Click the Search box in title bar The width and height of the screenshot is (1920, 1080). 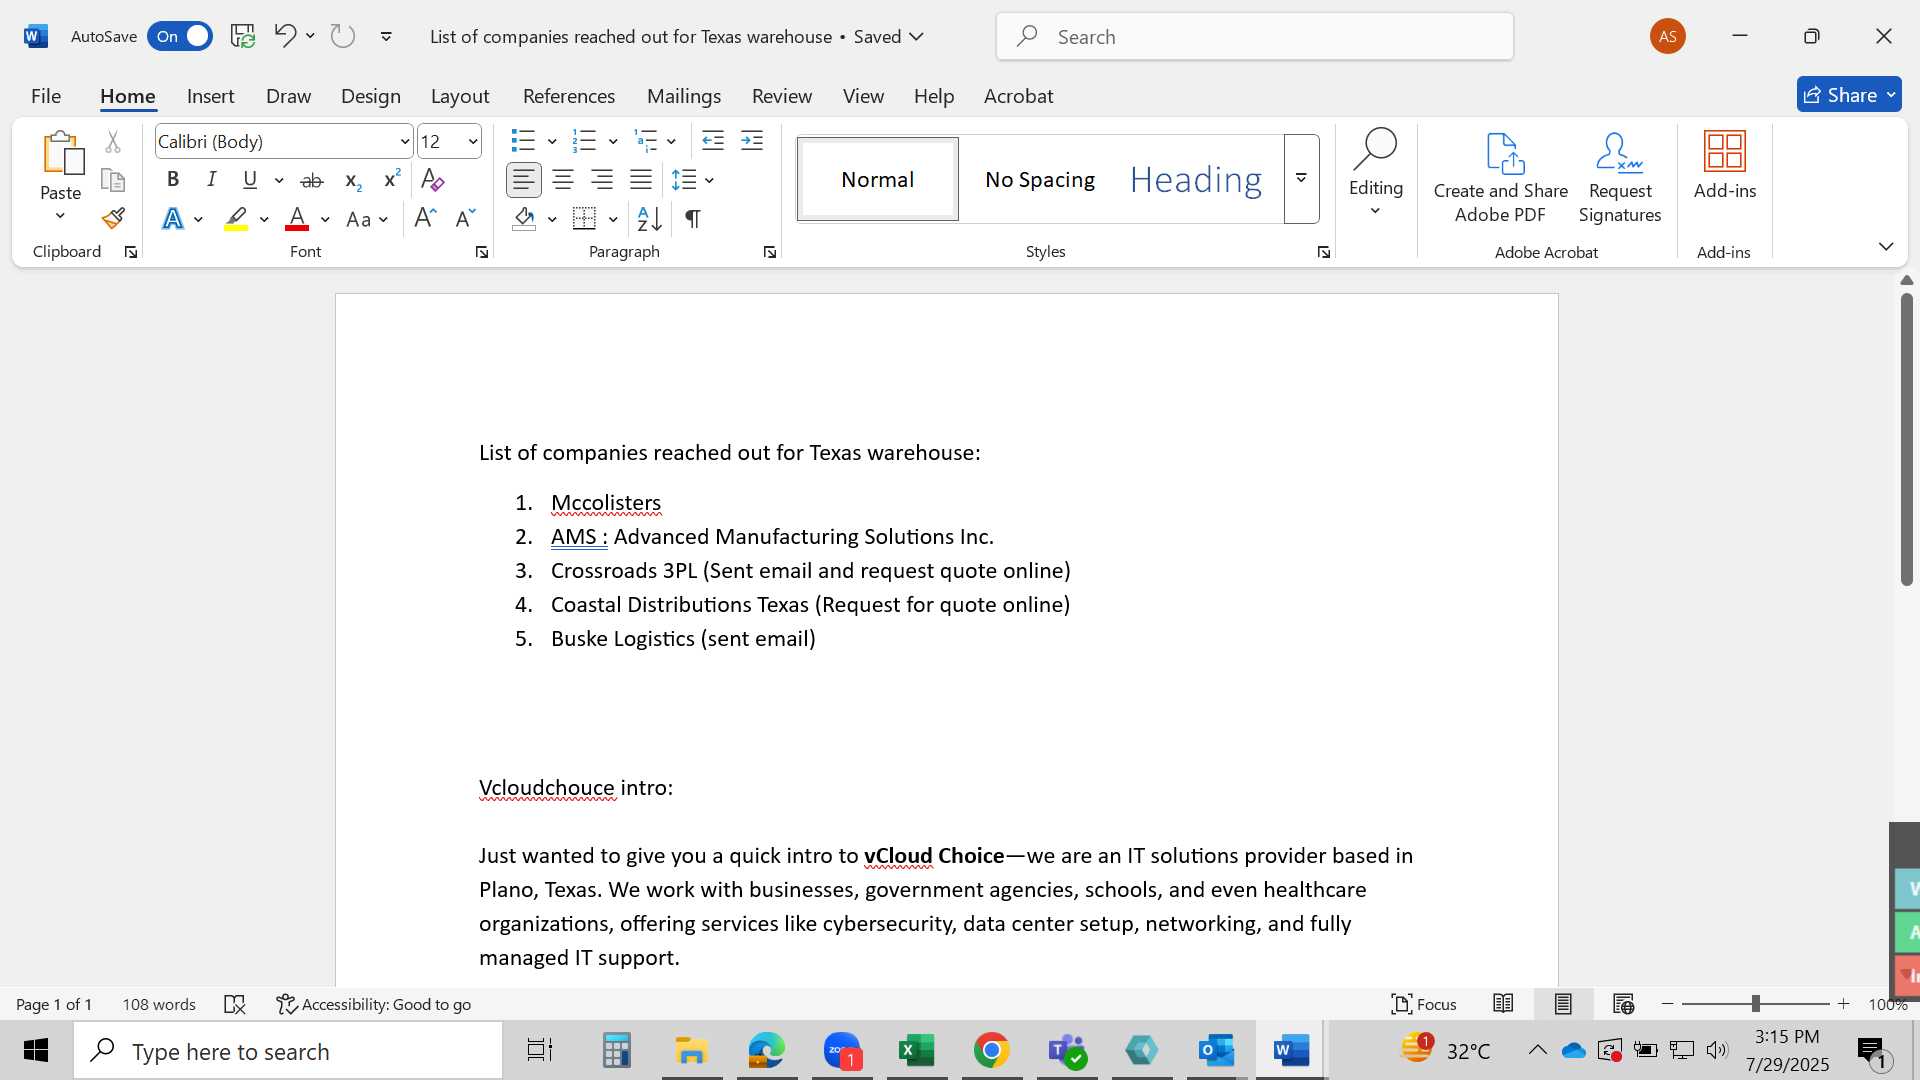pyautogui.click(x=1254, y=36)
